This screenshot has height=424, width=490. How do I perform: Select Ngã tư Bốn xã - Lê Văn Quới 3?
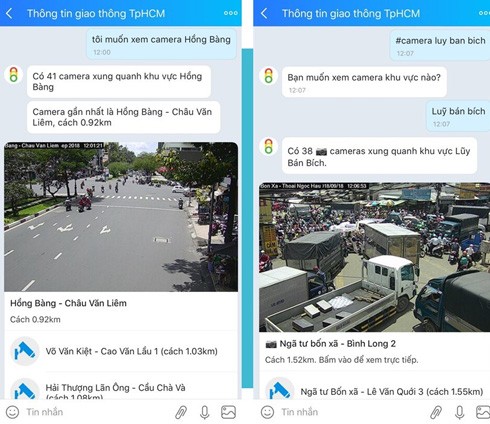click(392, 392)
